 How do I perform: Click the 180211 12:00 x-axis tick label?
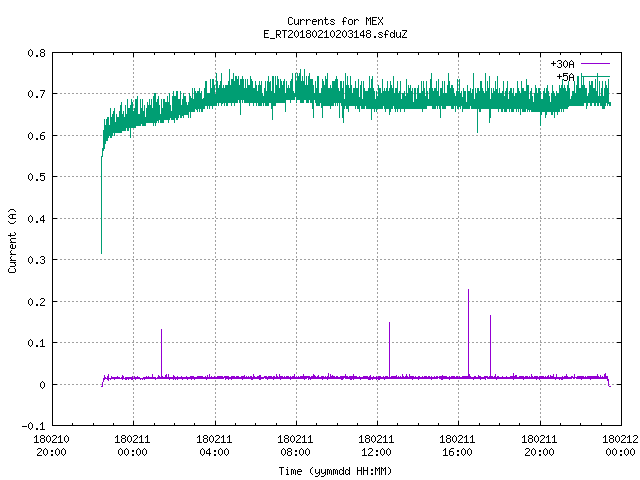click(x=376, y=446)
